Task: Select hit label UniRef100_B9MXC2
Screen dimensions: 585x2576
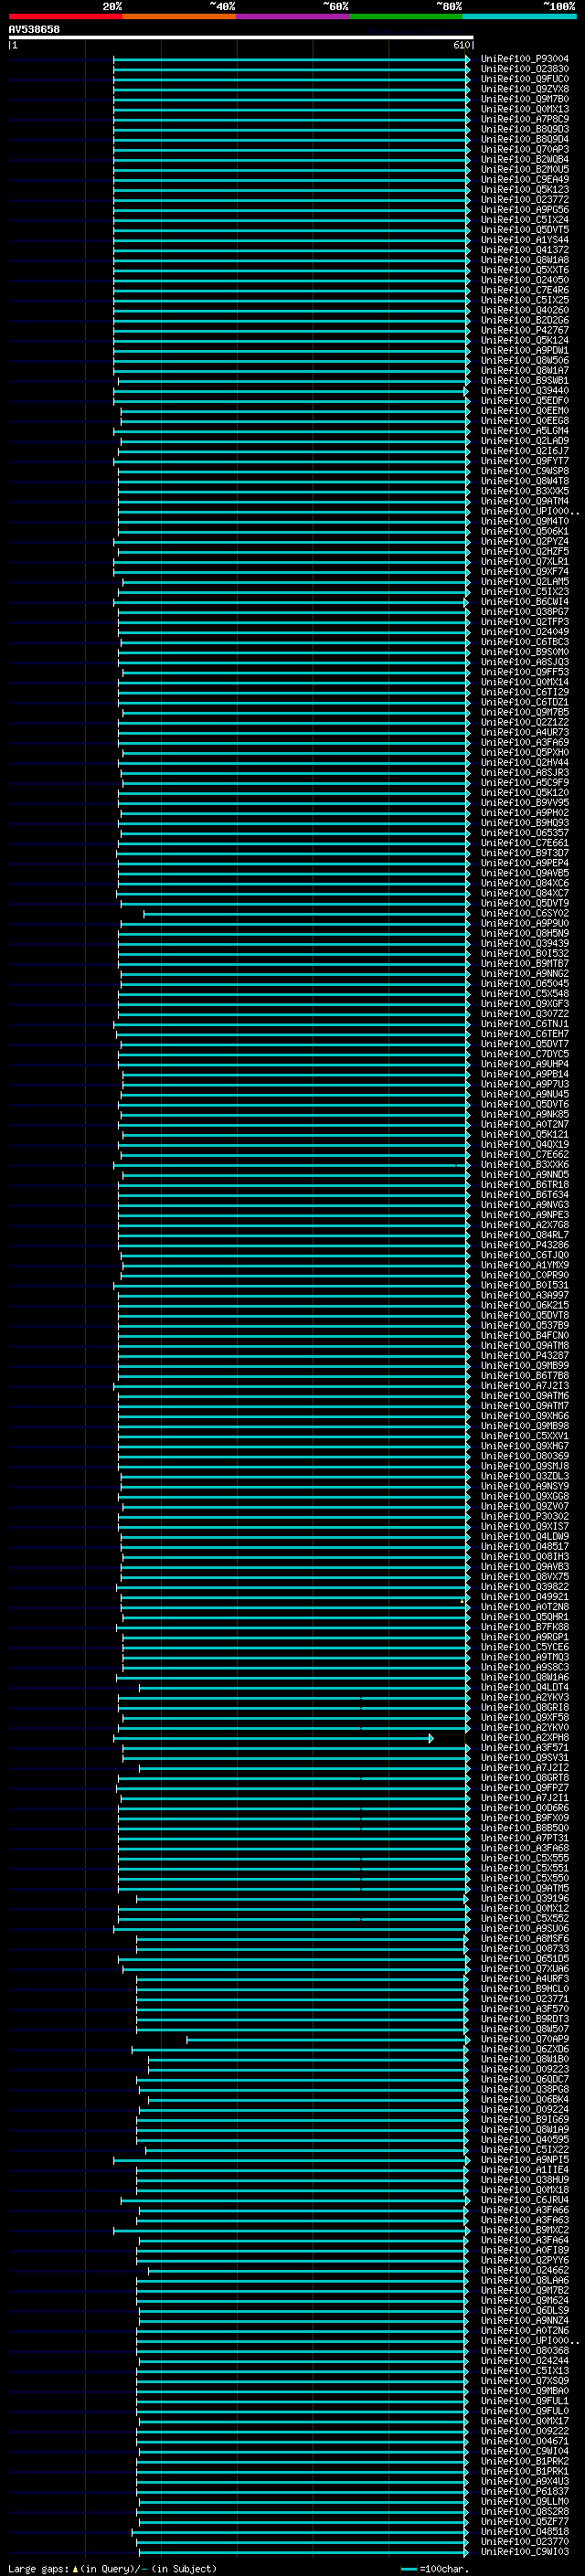Action: click(524, 2230)
